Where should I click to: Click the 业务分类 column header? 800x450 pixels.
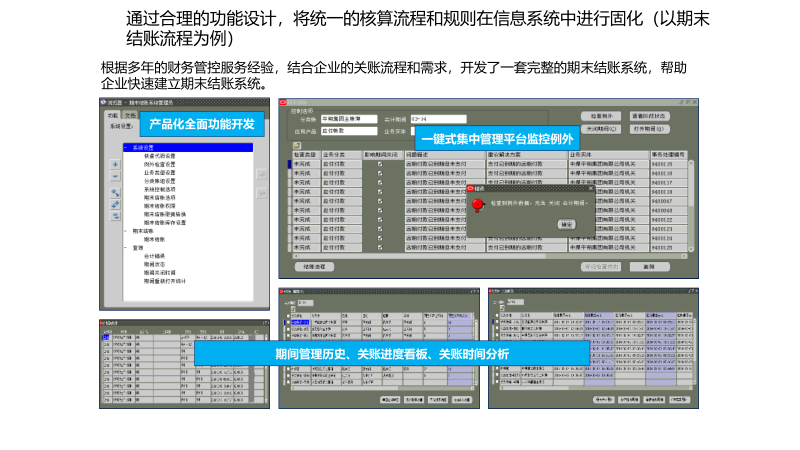(x=341, y=155)
